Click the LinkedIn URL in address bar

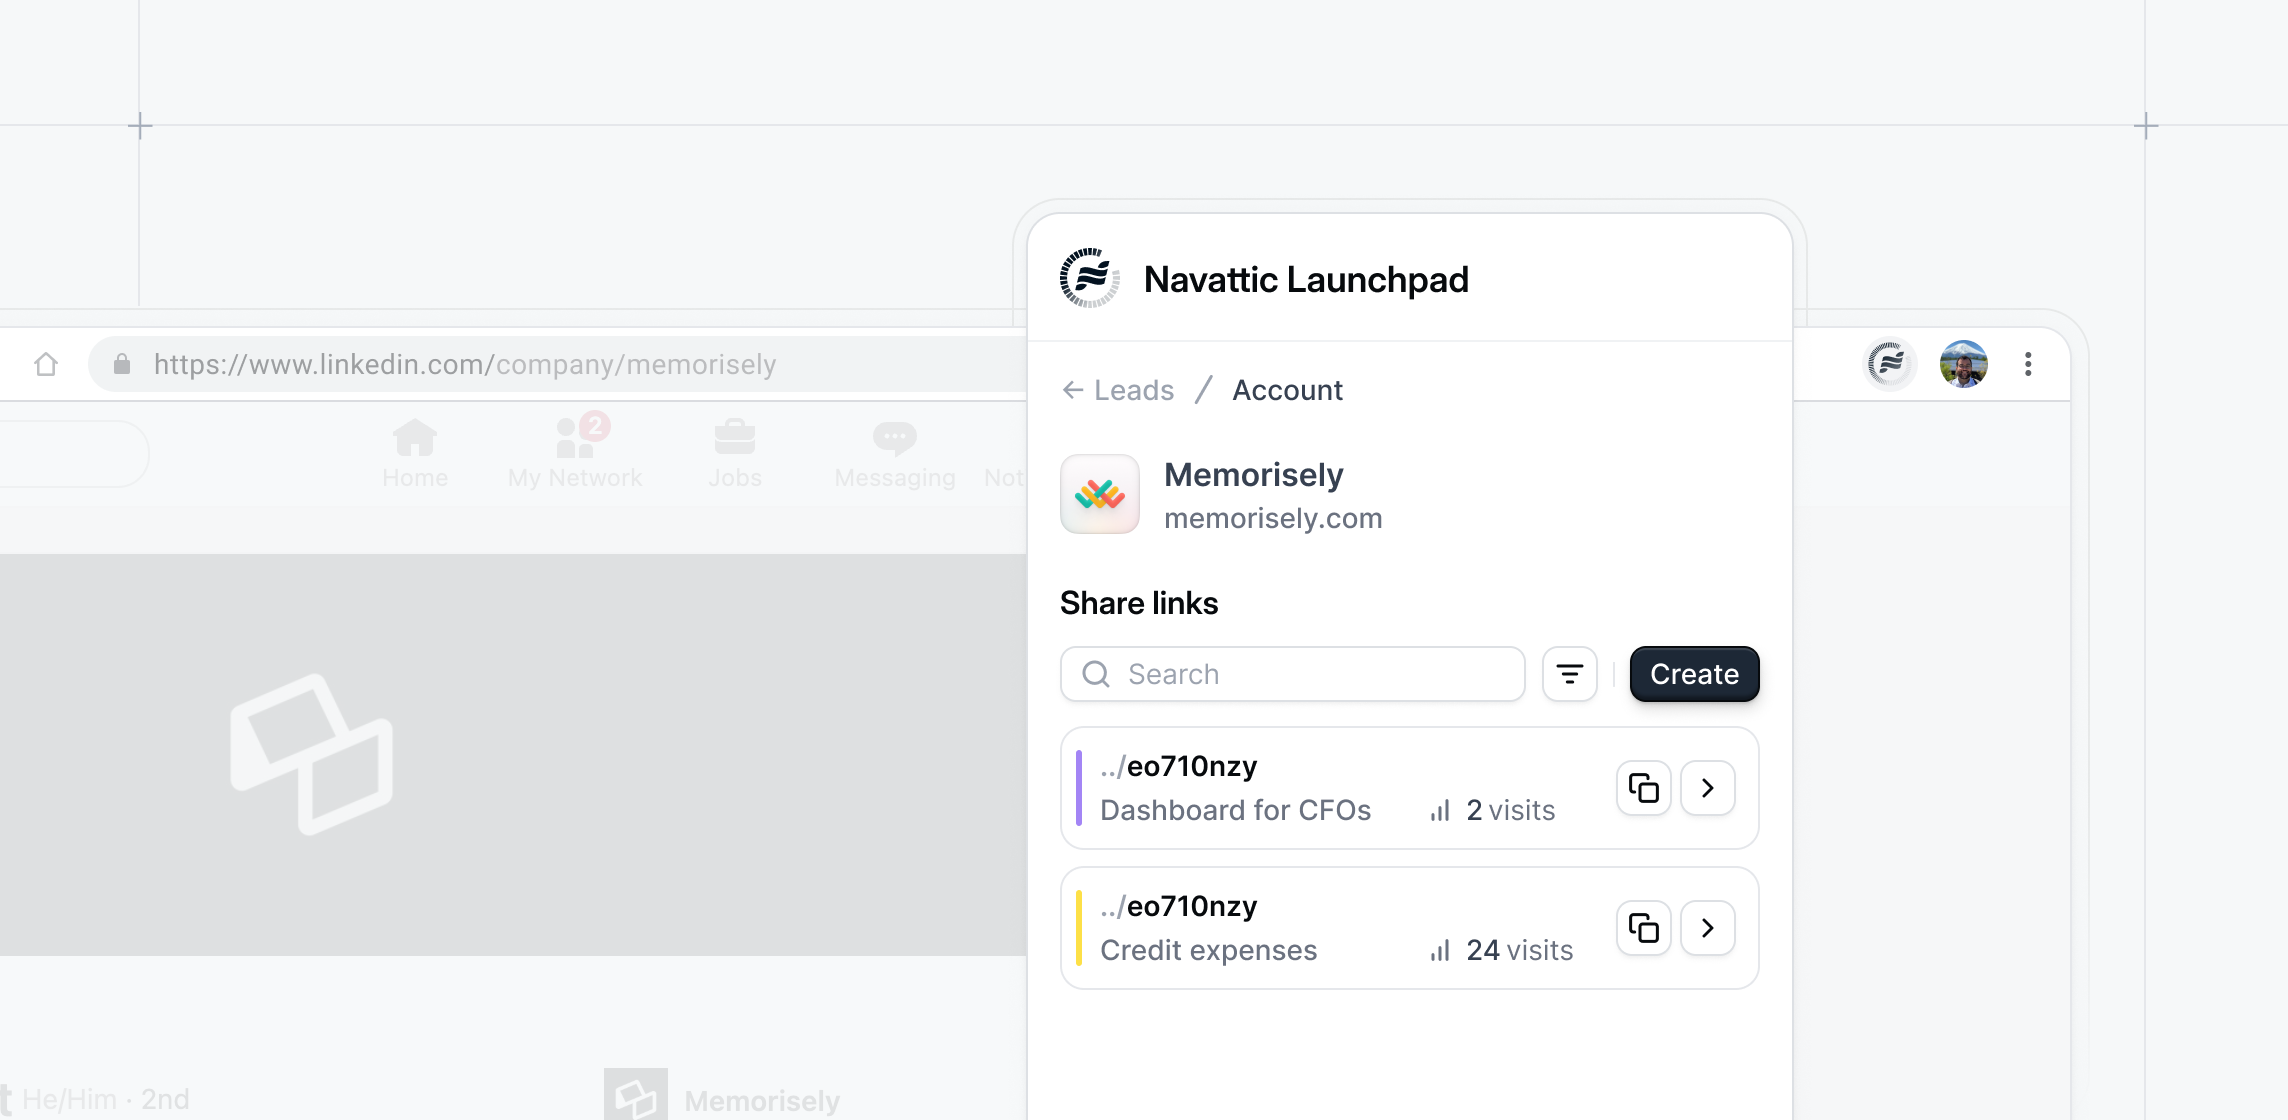[x=465, y=364]
